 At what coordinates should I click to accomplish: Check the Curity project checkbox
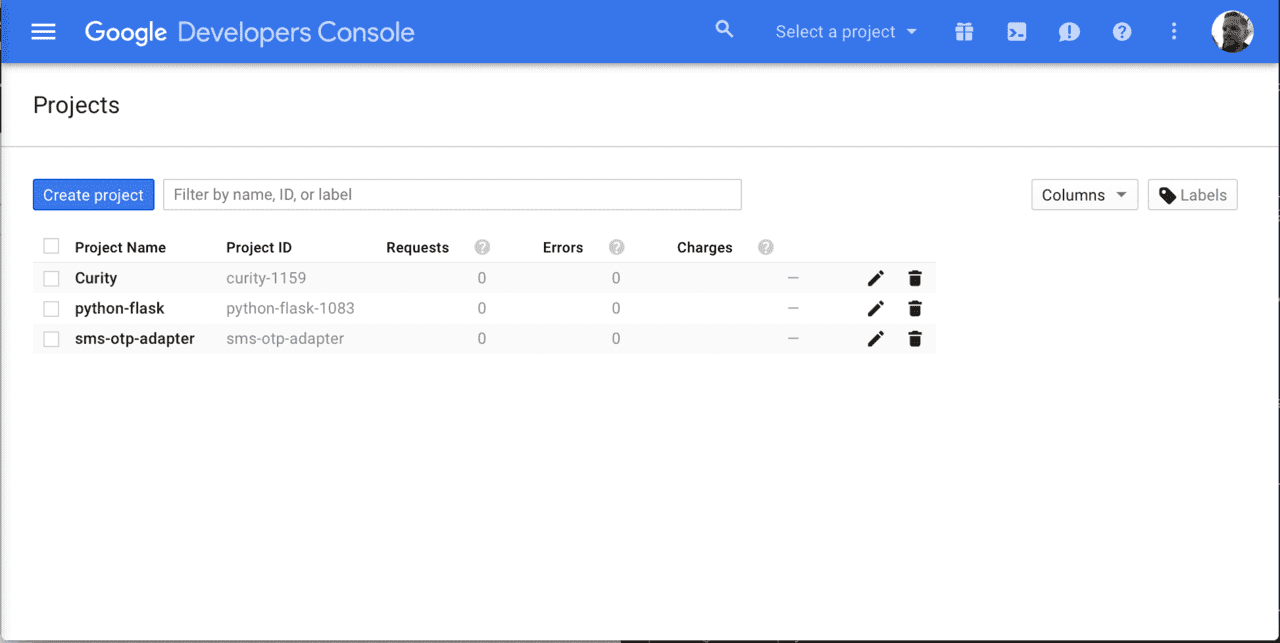click(x=51, y=278)
